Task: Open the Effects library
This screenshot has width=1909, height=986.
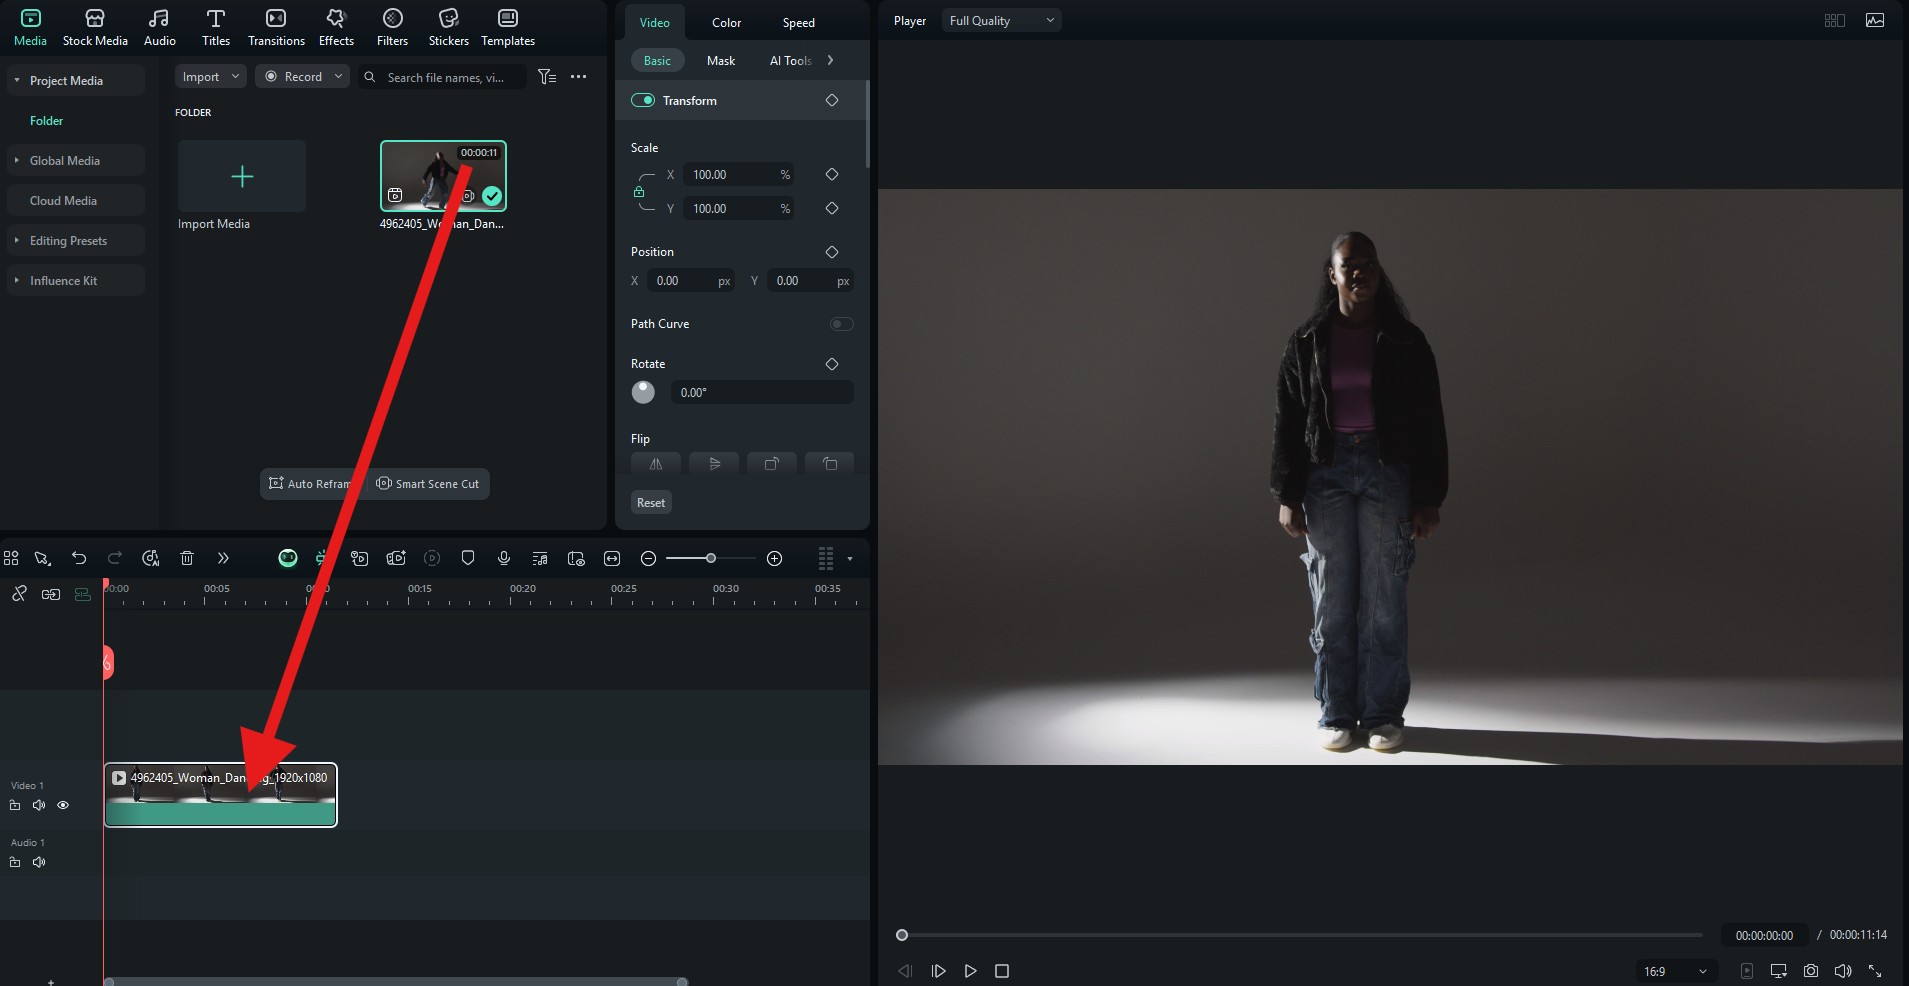Action: click(336, 28)
